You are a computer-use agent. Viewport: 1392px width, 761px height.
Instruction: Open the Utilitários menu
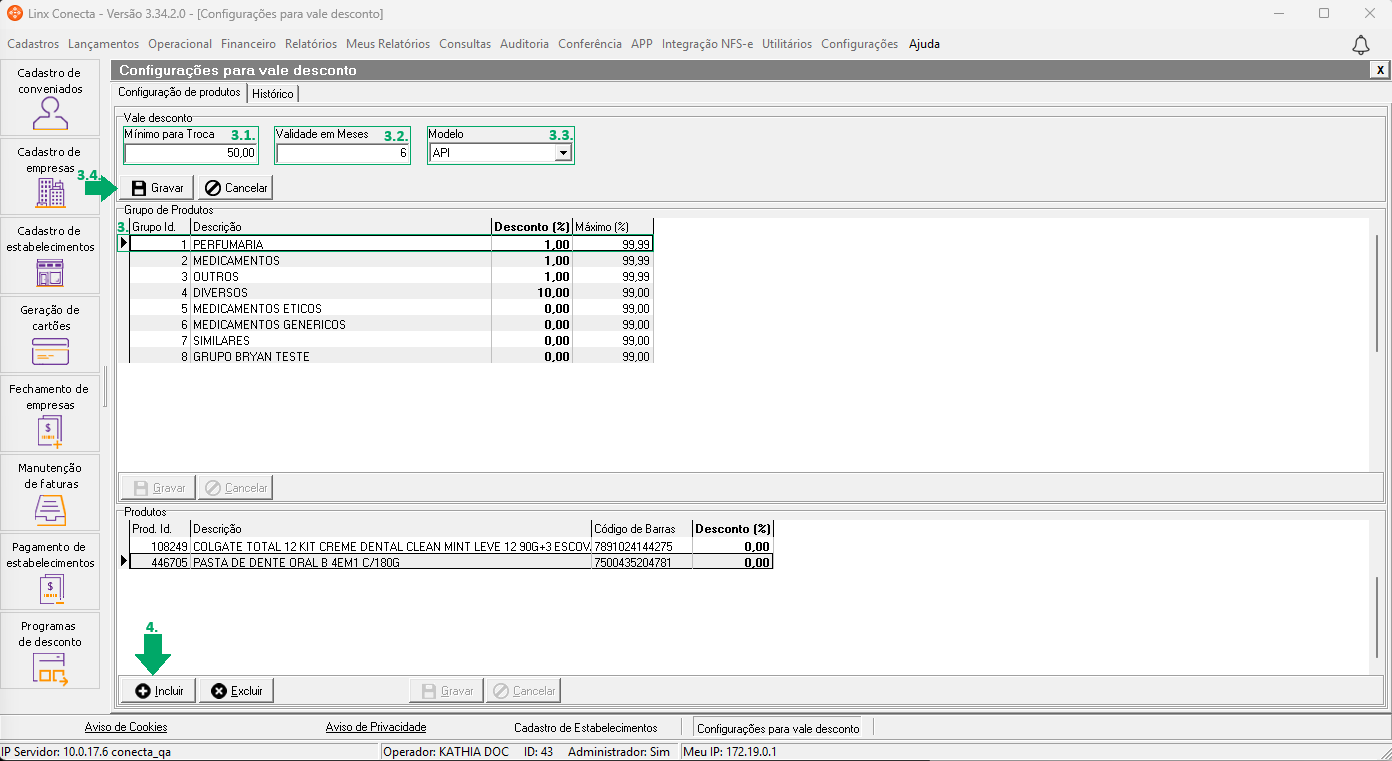click(x=787, y=44)
